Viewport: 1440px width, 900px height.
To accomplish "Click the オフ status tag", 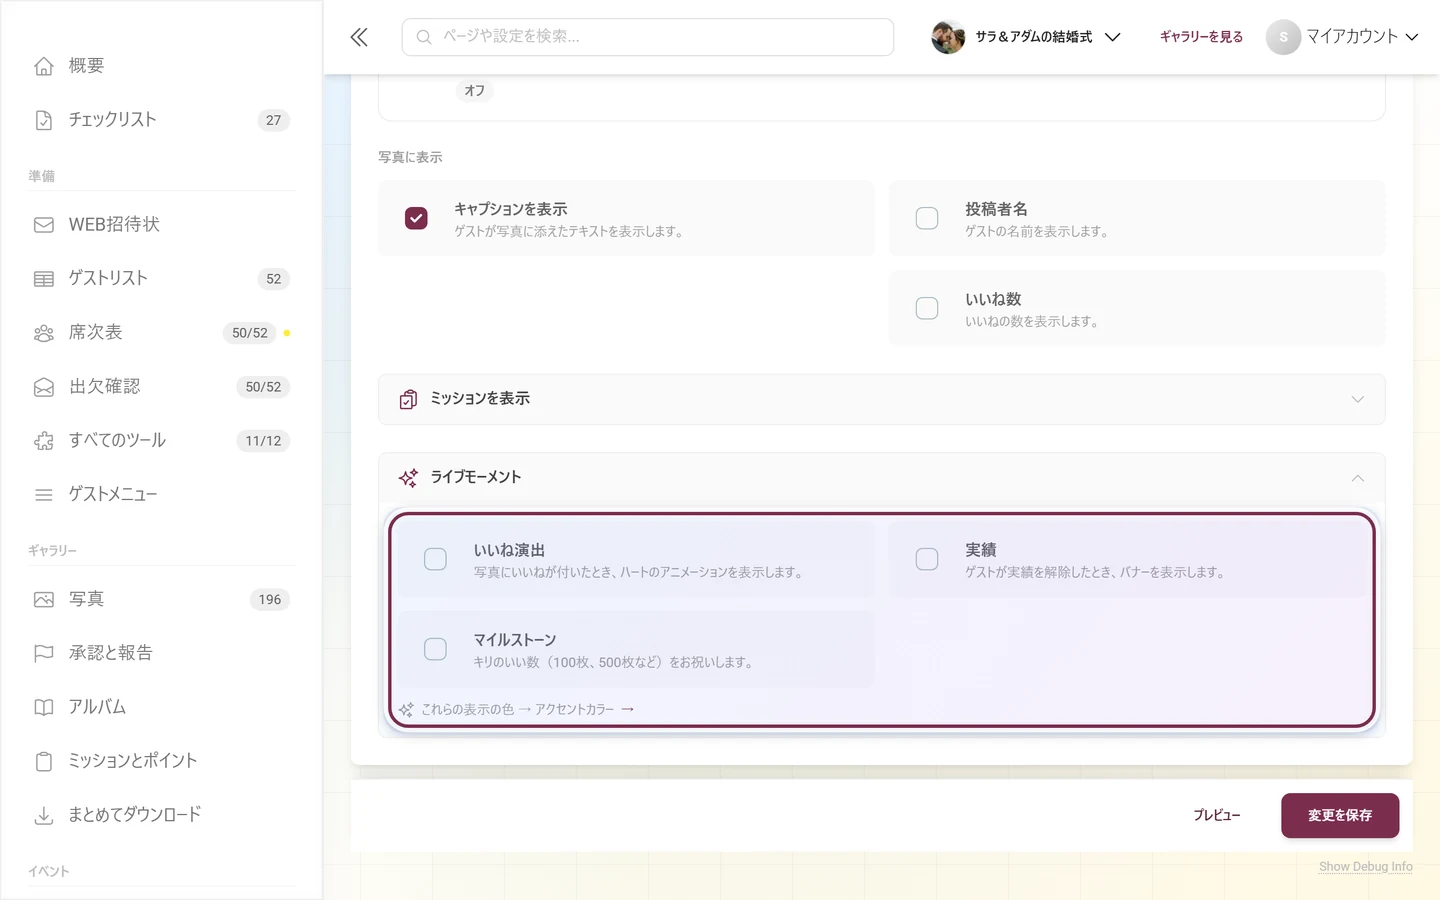I will tap(475, 91).
